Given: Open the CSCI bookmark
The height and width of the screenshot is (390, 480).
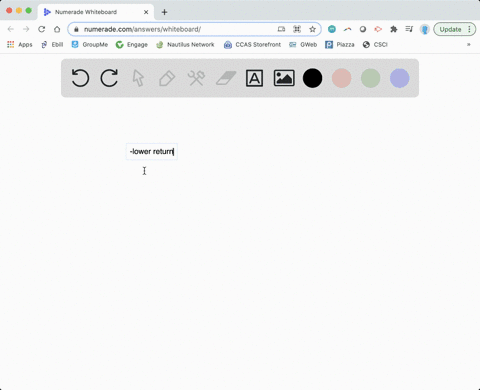Looking at the screenshot, I should click(375, 45).
